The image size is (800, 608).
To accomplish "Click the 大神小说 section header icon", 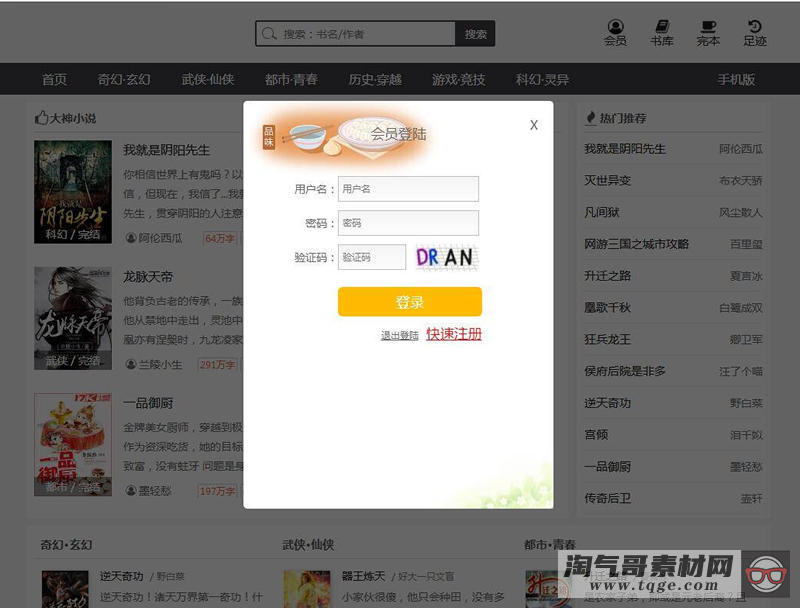I will [42, 117].
